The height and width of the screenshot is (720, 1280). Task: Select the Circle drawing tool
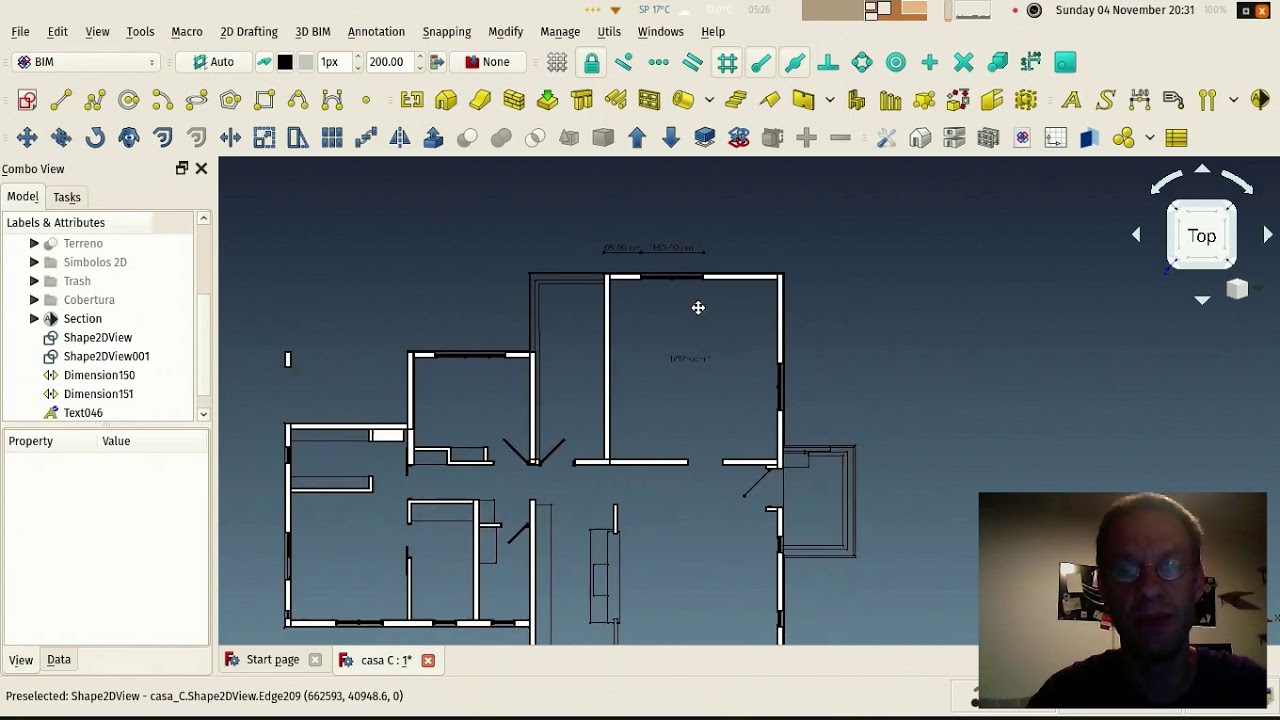(x=129, y=100)
